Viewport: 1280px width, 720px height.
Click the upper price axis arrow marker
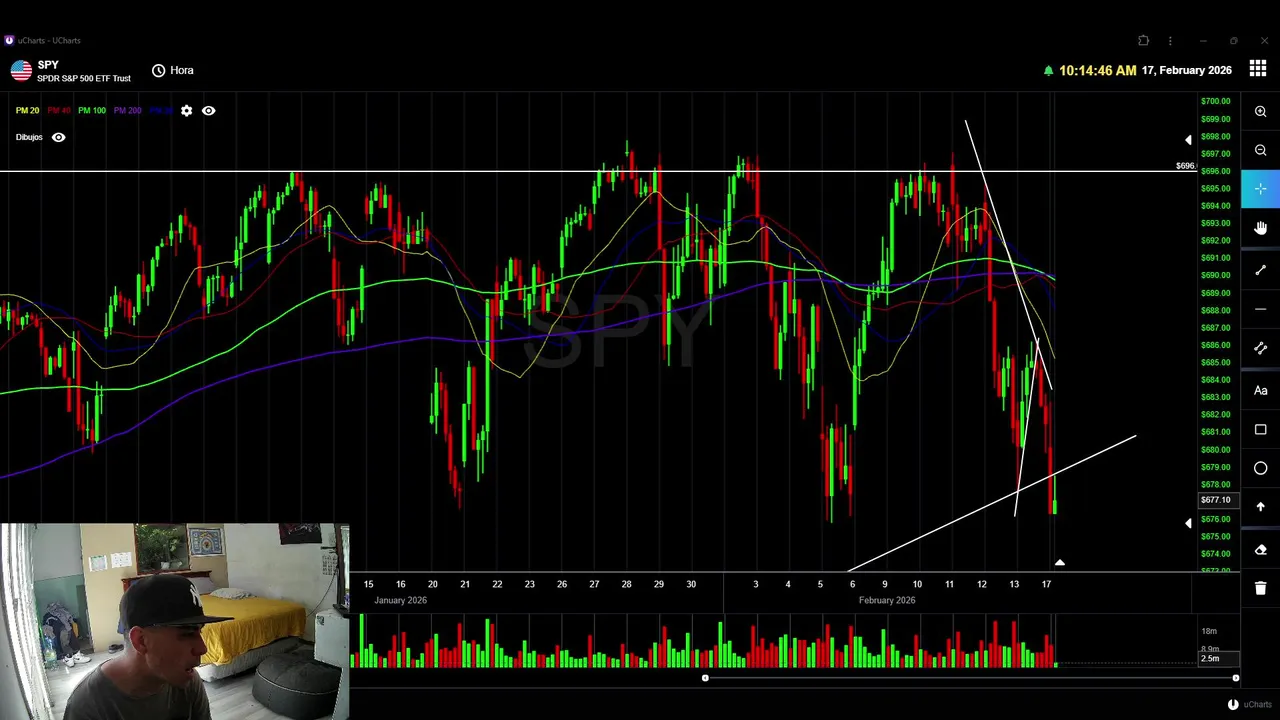[1188, 140]
